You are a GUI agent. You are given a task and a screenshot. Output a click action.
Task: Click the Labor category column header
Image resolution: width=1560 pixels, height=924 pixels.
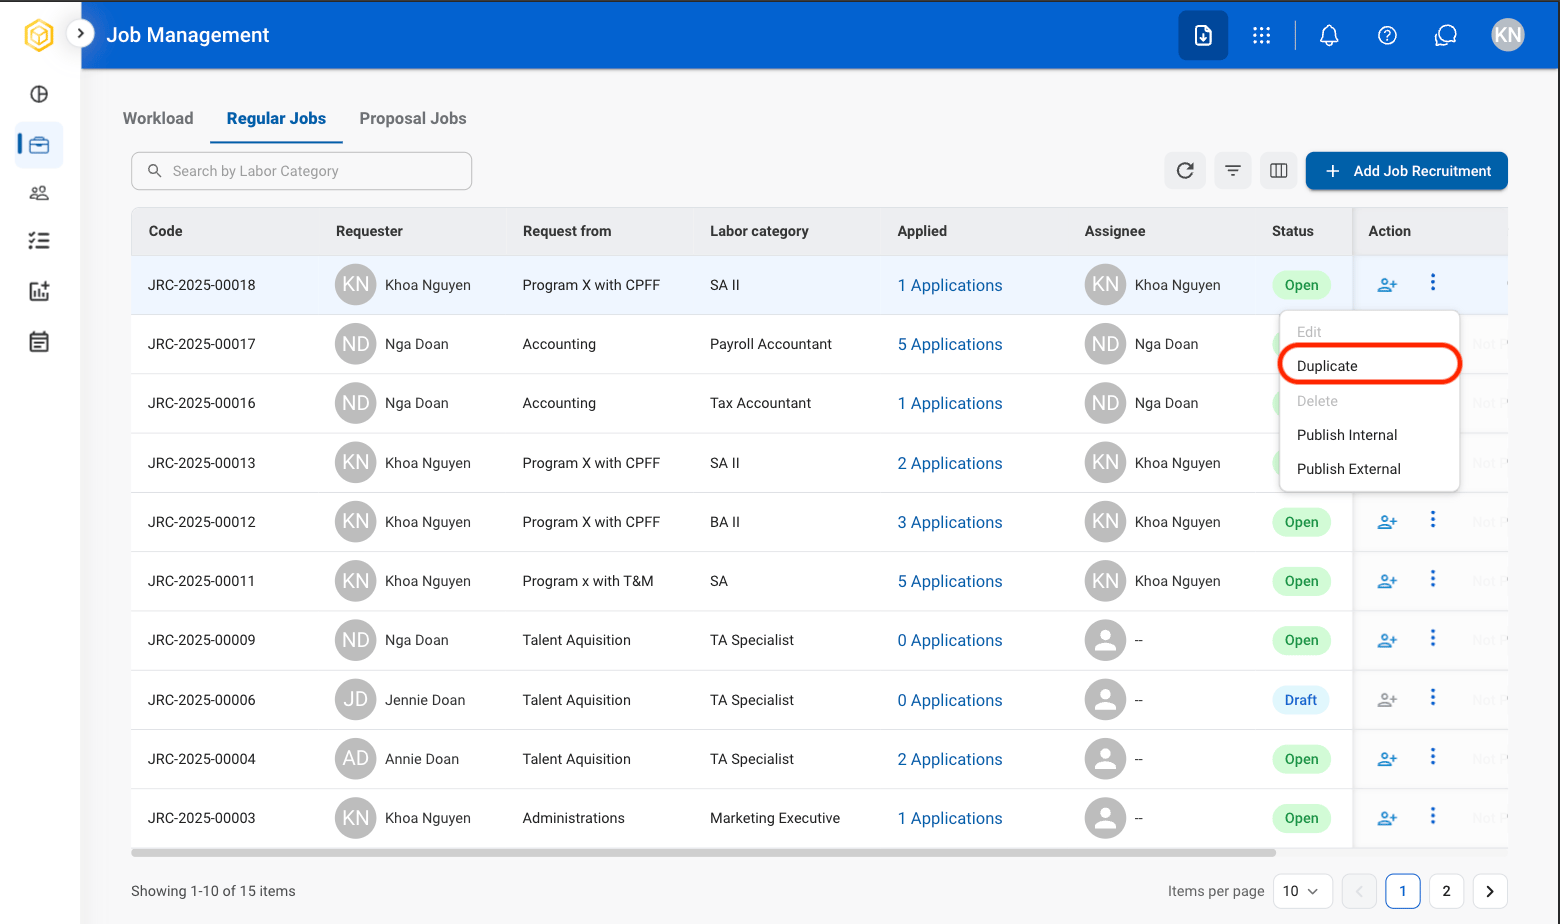(759, 231)
